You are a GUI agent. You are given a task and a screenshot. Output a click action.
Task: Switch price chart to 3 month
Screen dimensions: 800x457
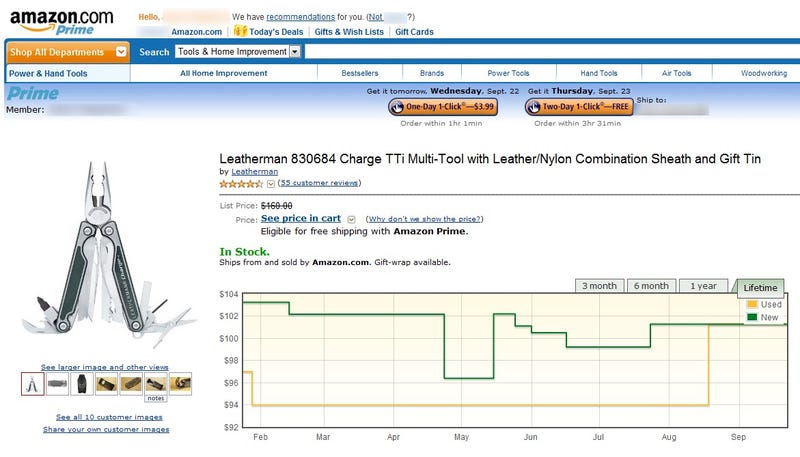(x=599, y=286)
